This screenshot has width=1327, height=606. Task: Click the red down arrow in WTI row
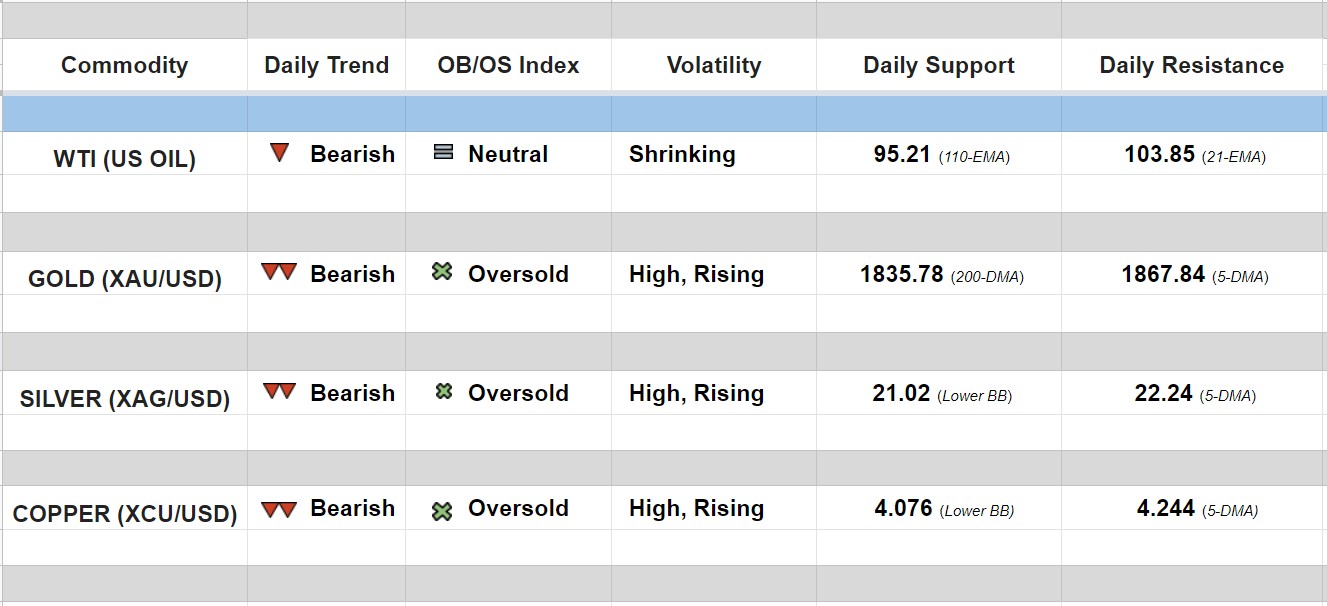coord(280,153)
